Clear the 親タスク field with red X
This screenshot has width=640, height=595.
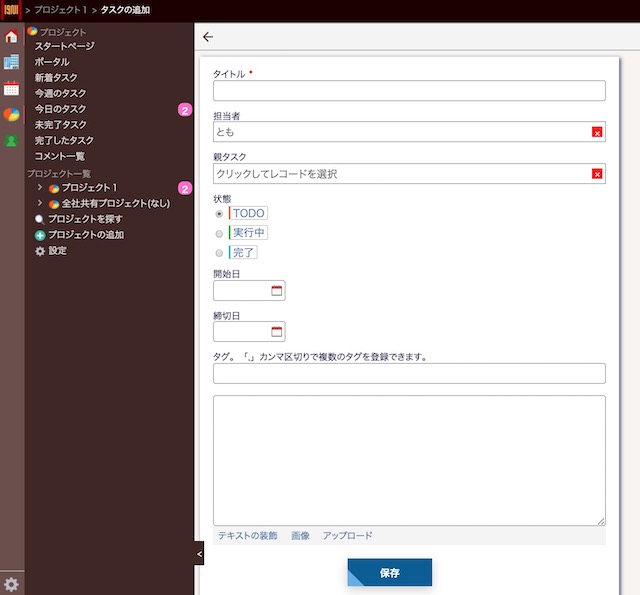pos(597,174)
